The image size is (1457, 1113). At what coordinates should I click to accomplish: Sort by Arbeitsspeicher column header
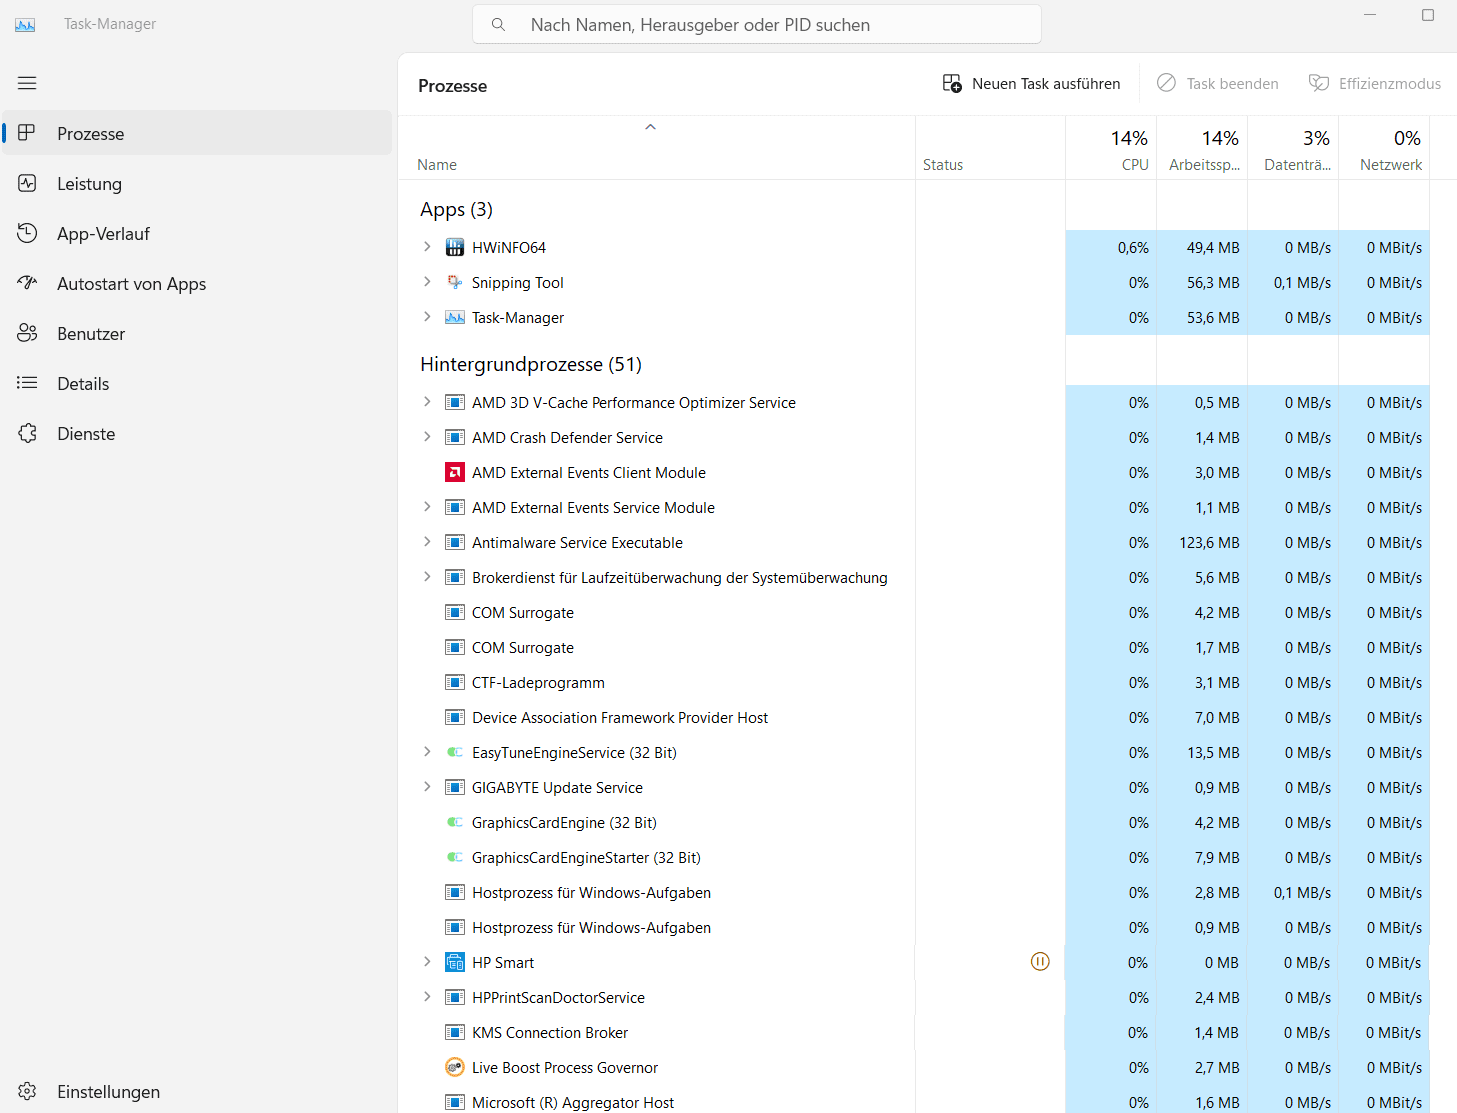(1202, 148)
